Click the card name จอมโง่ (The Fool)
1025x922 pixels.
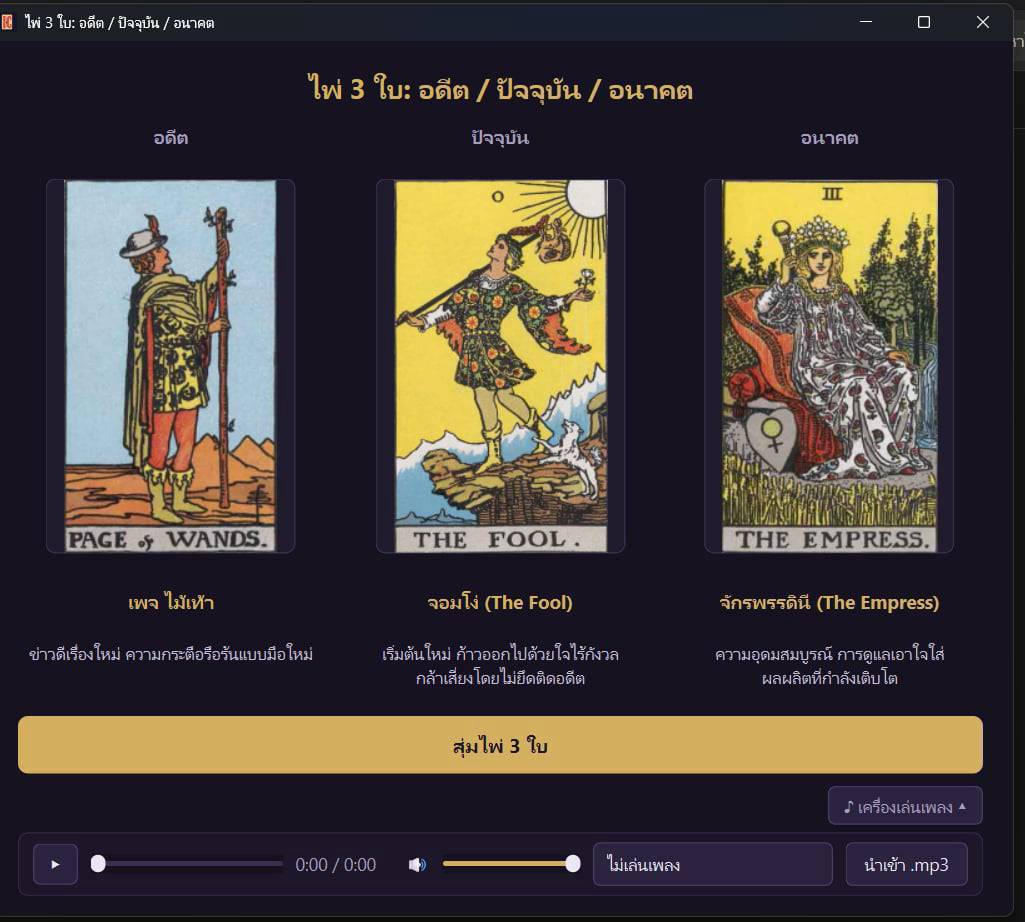pos(500,602)
